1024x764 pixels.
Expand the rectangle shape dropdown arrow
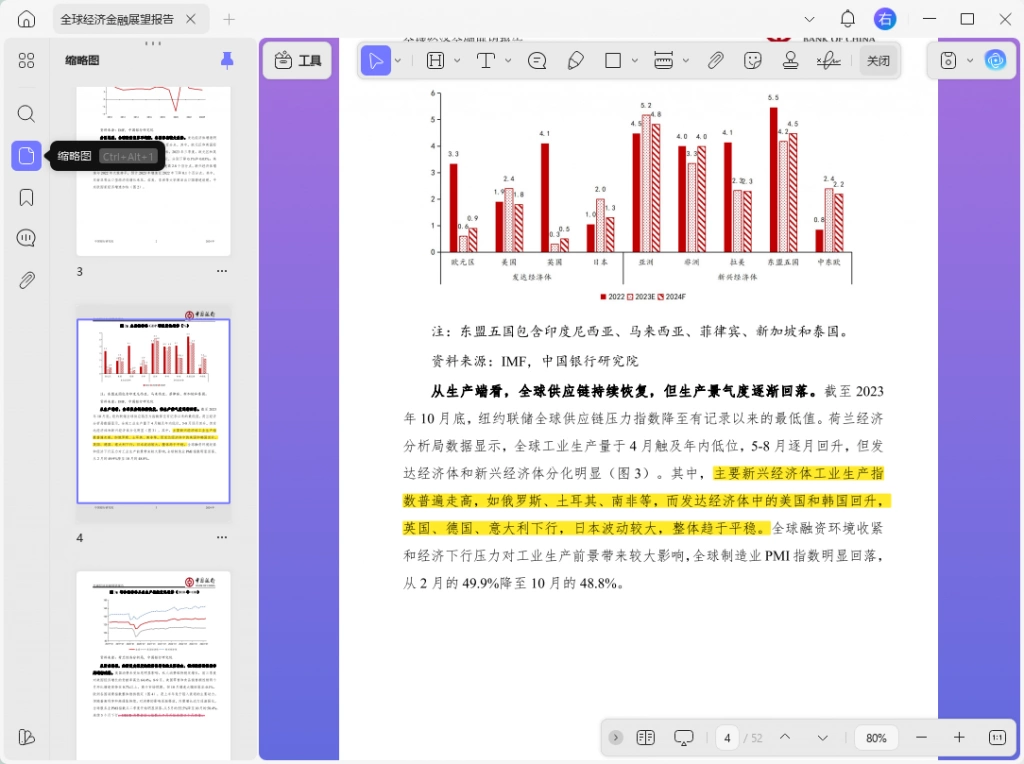(634, 61)
